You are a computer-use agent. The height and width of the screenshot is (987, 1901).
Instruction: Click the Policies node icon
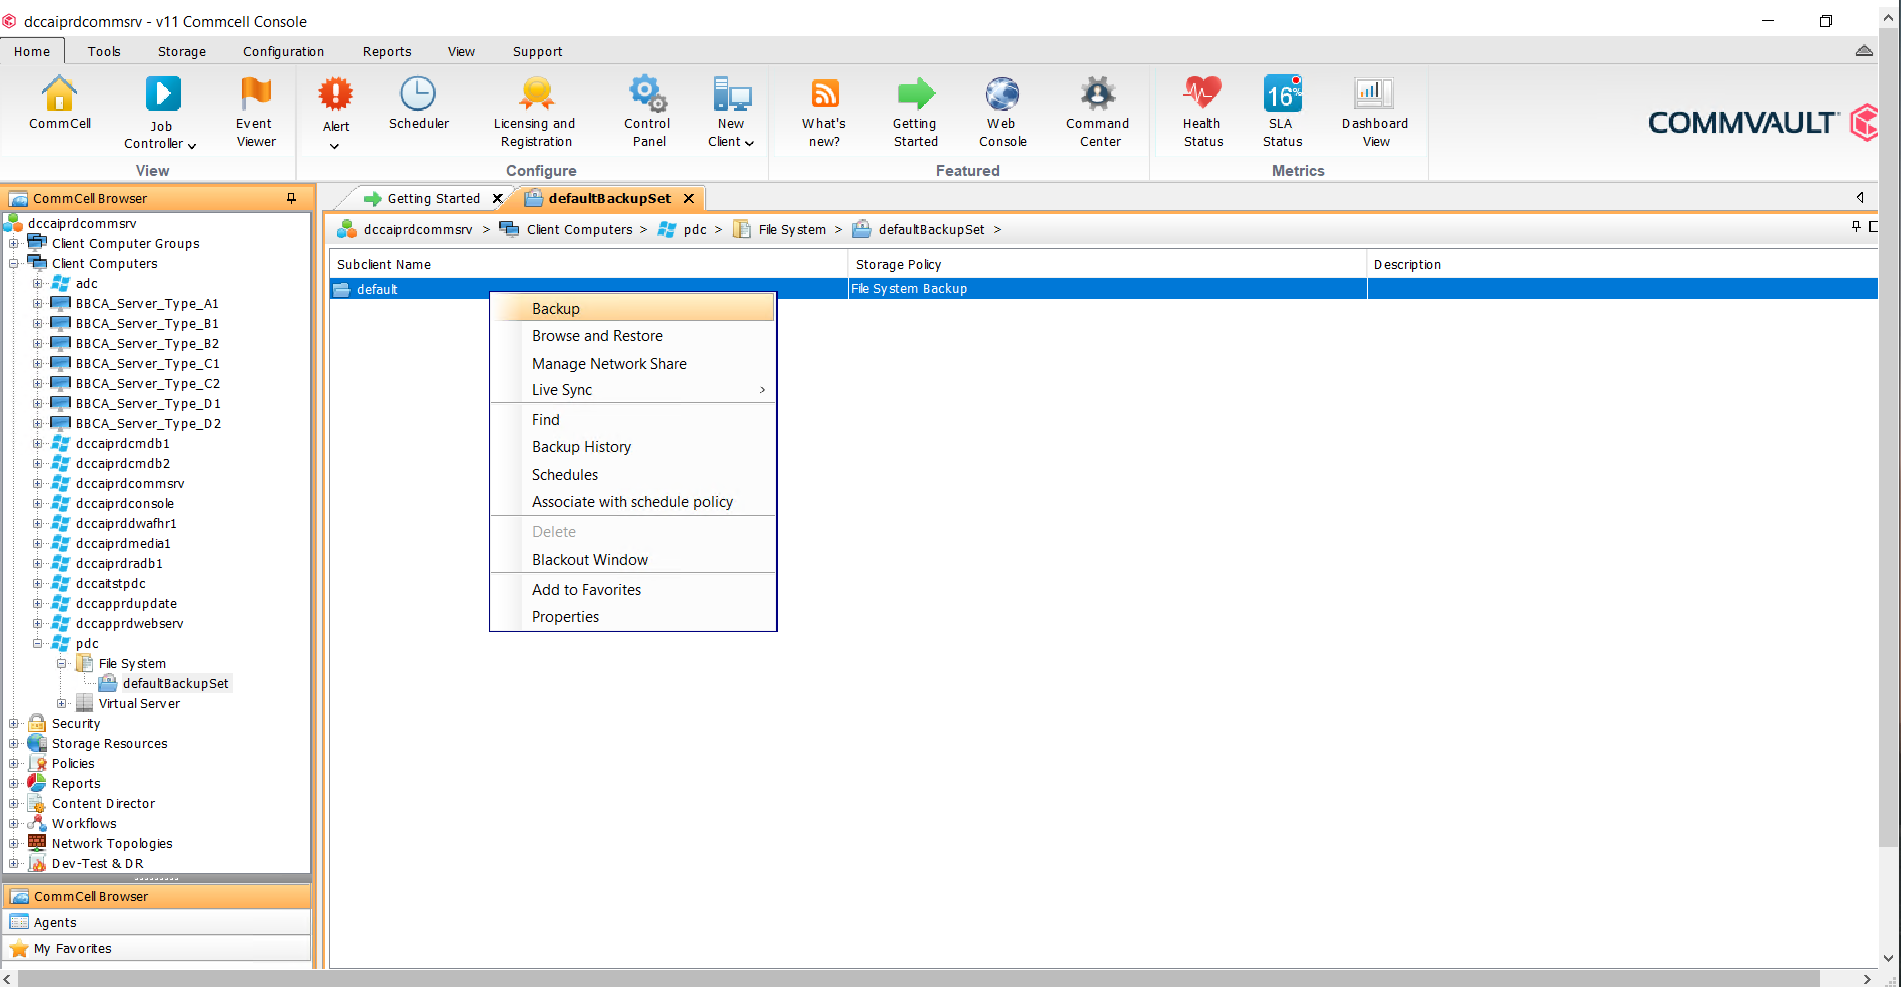[x=37, y=763]
